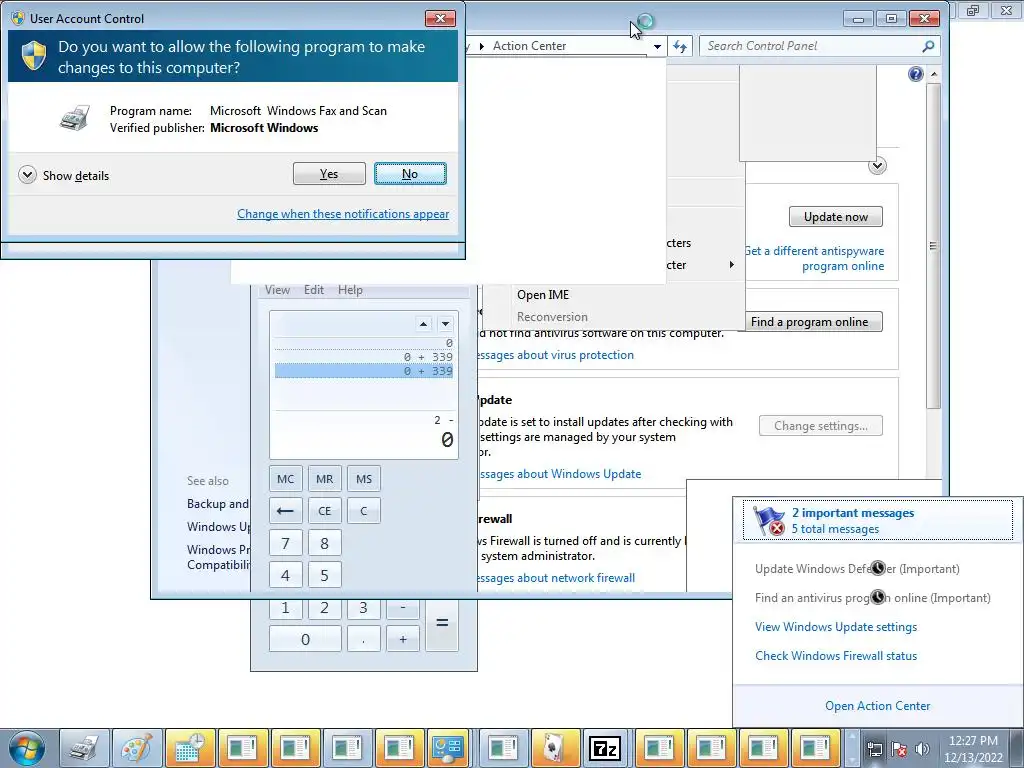The height and width of the screenshot is (768, 1024).
Task: Choose Open IME from context menu
Action: 543,295
